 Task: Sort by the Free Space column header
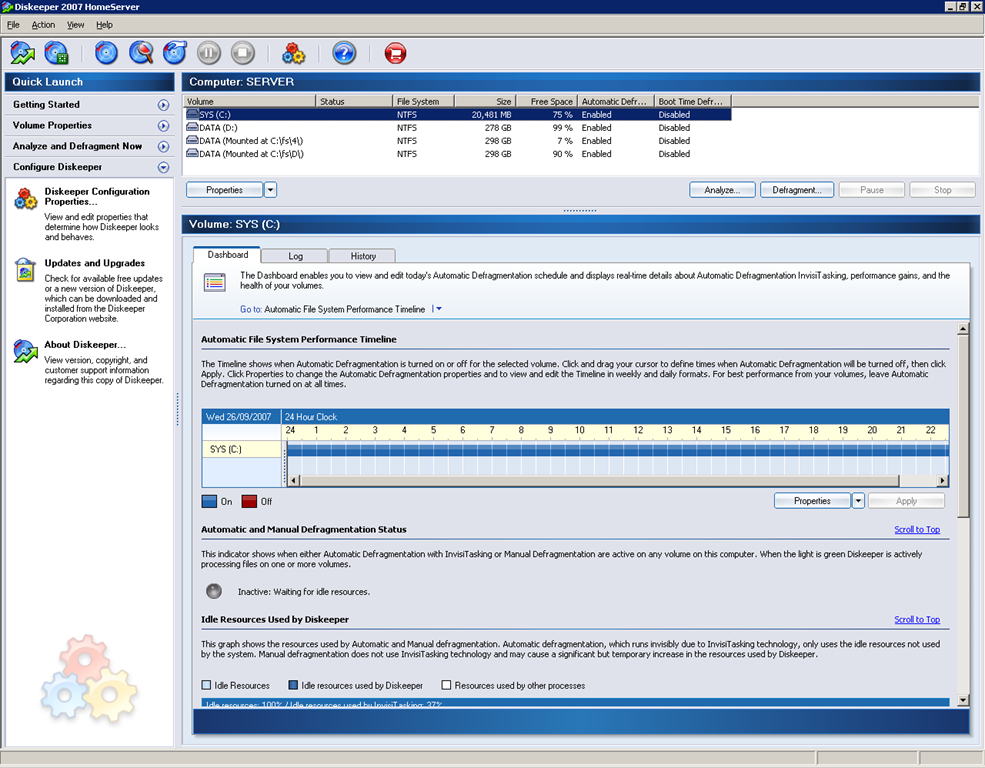tap(547, 101)
